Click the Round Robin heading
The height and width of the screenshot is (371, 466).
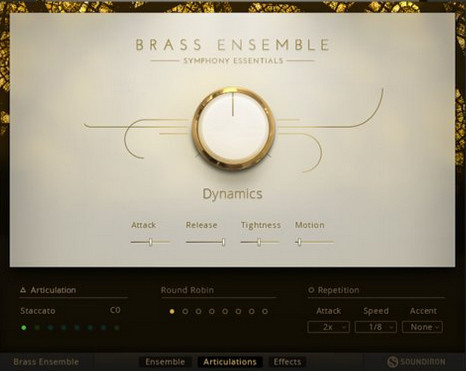click(x=187, y=290)
